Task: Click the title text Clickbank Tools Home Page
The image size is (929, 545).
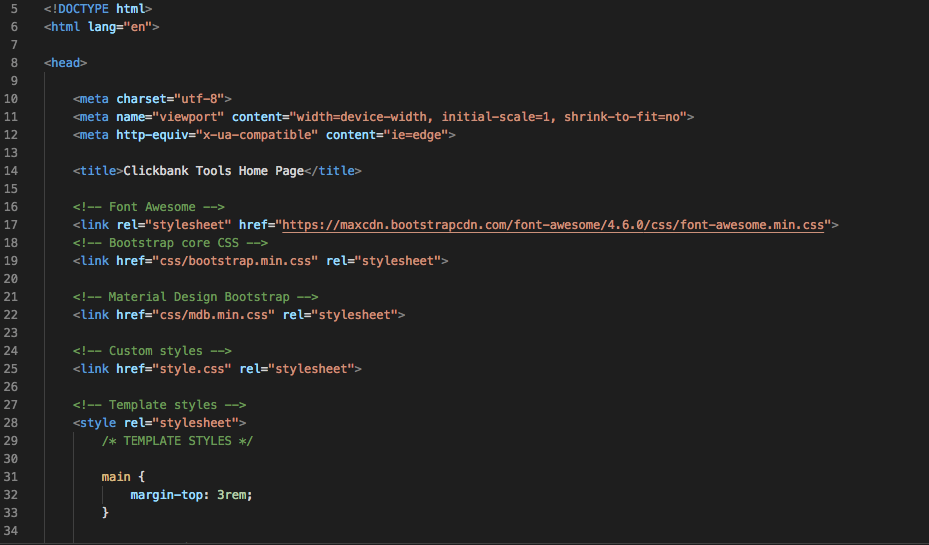Action: [213, 171]
